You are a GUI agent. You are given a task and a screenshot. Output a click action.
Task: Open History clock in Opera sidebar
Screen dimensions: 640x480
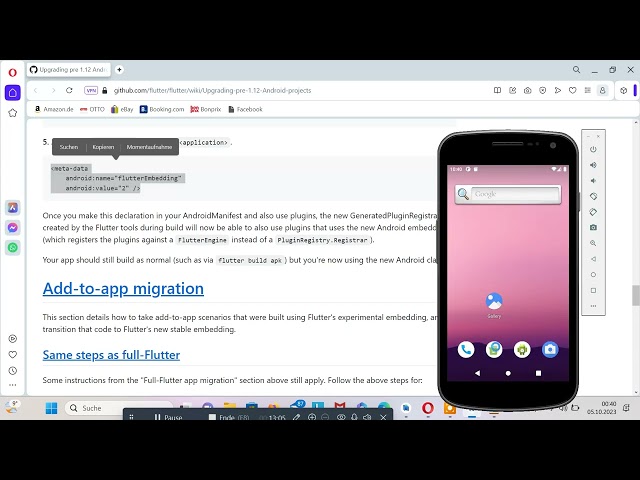[12, 371]
